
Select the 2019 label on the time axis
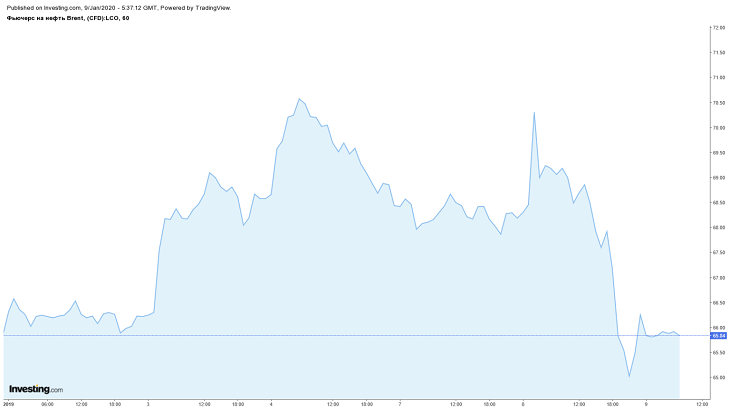pos(9,404)
